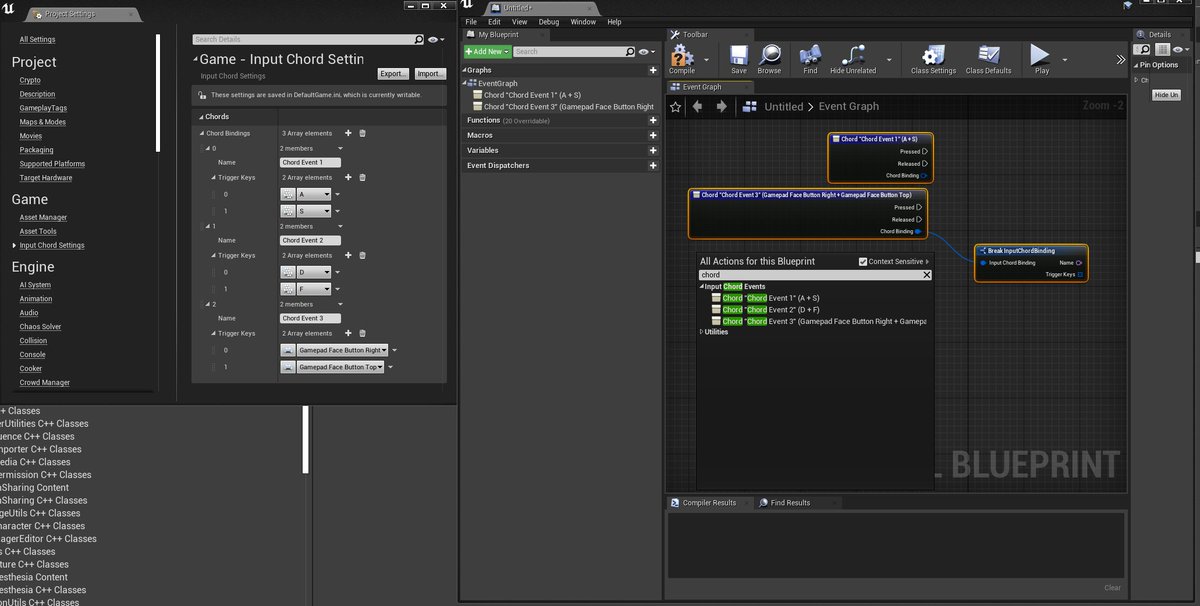Image resolution: width=1200 pixels, height=606 pixels.
Task: Open All Settings link
Action: (38, 40)
